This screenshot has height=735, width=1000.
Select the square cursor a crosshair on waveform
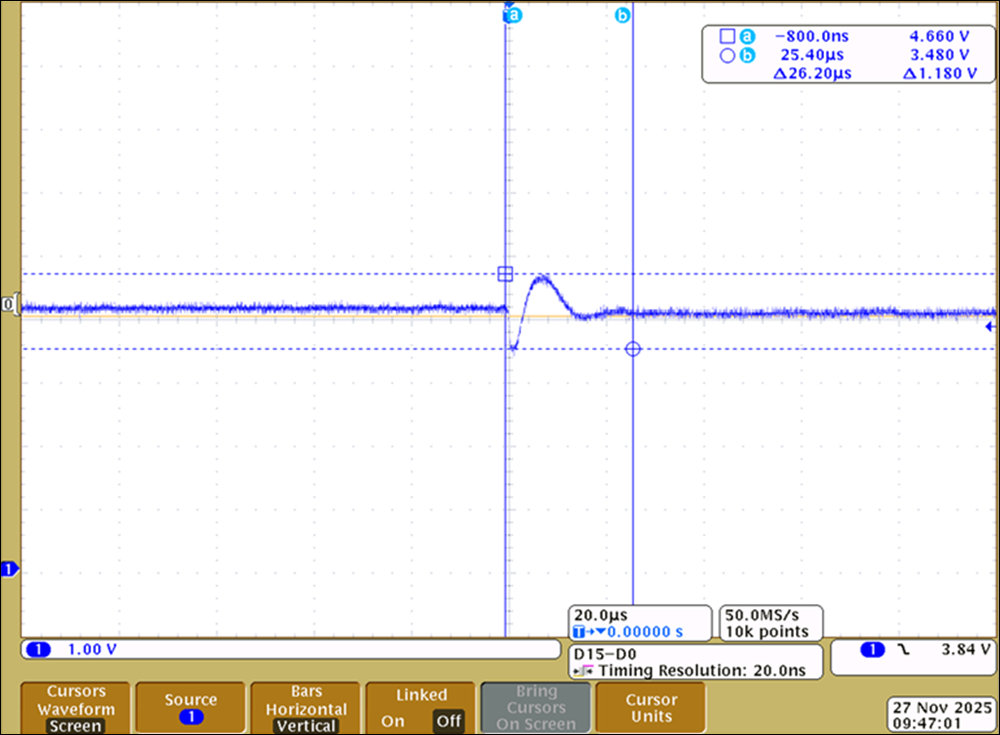pyautogui.click(x=505, y=274)
